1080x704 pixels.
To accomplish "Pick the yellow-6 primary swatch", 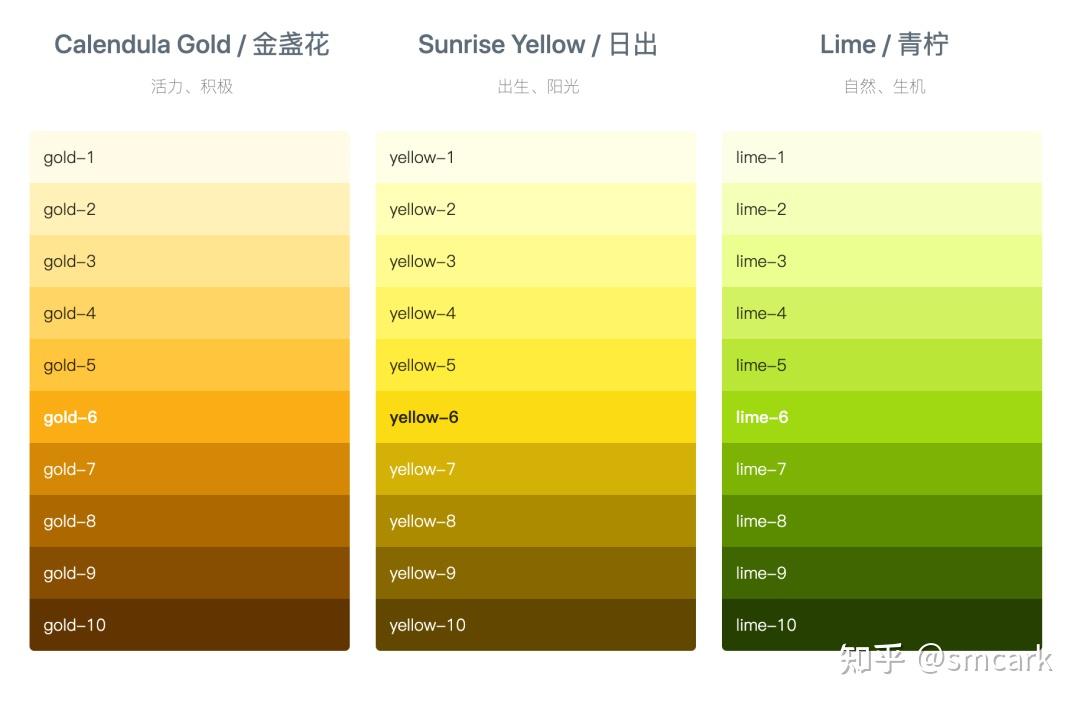I will click(535, 417).
